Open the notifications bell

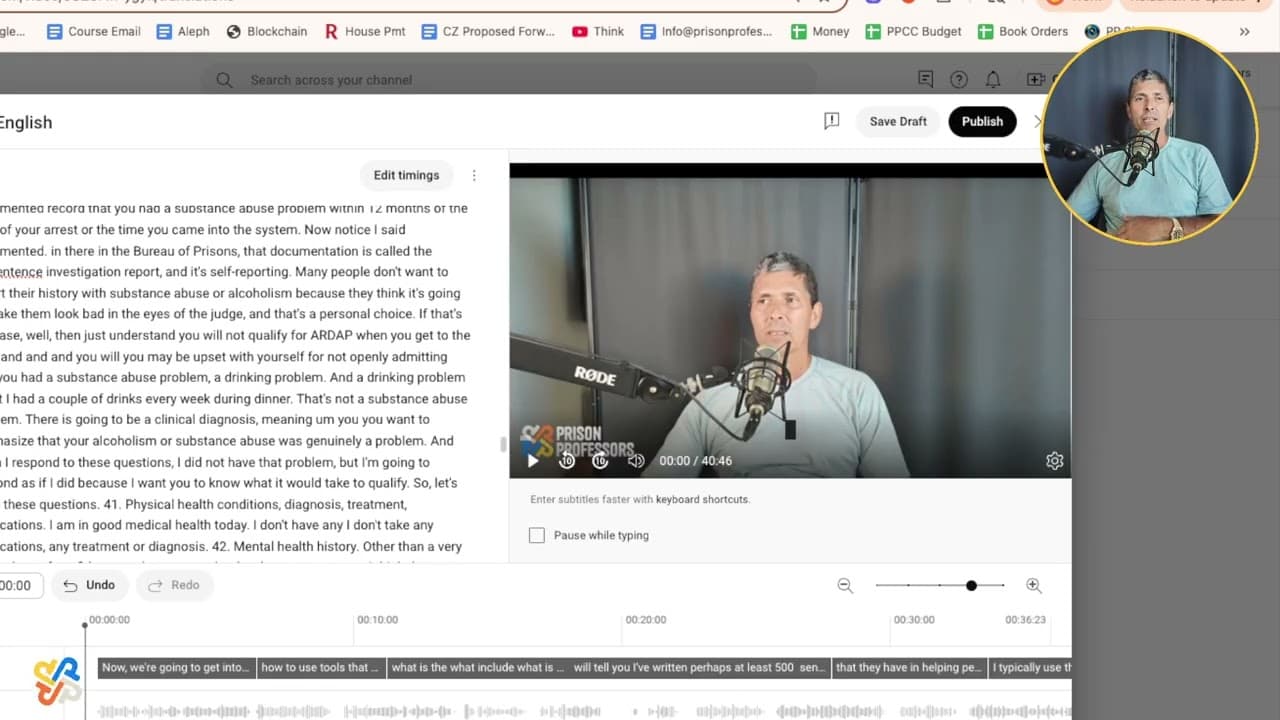coord(993,80)
